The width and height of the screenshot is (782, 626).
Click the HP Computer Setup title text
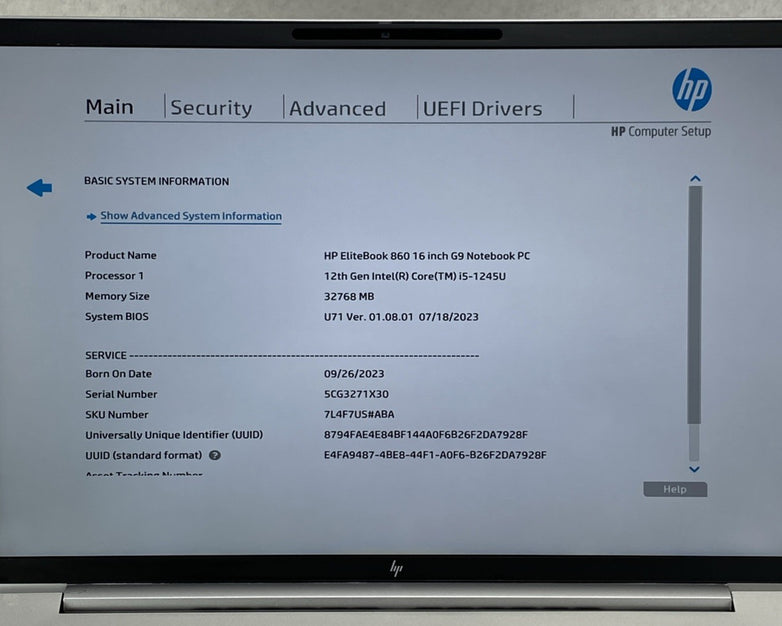click(661, 131)
